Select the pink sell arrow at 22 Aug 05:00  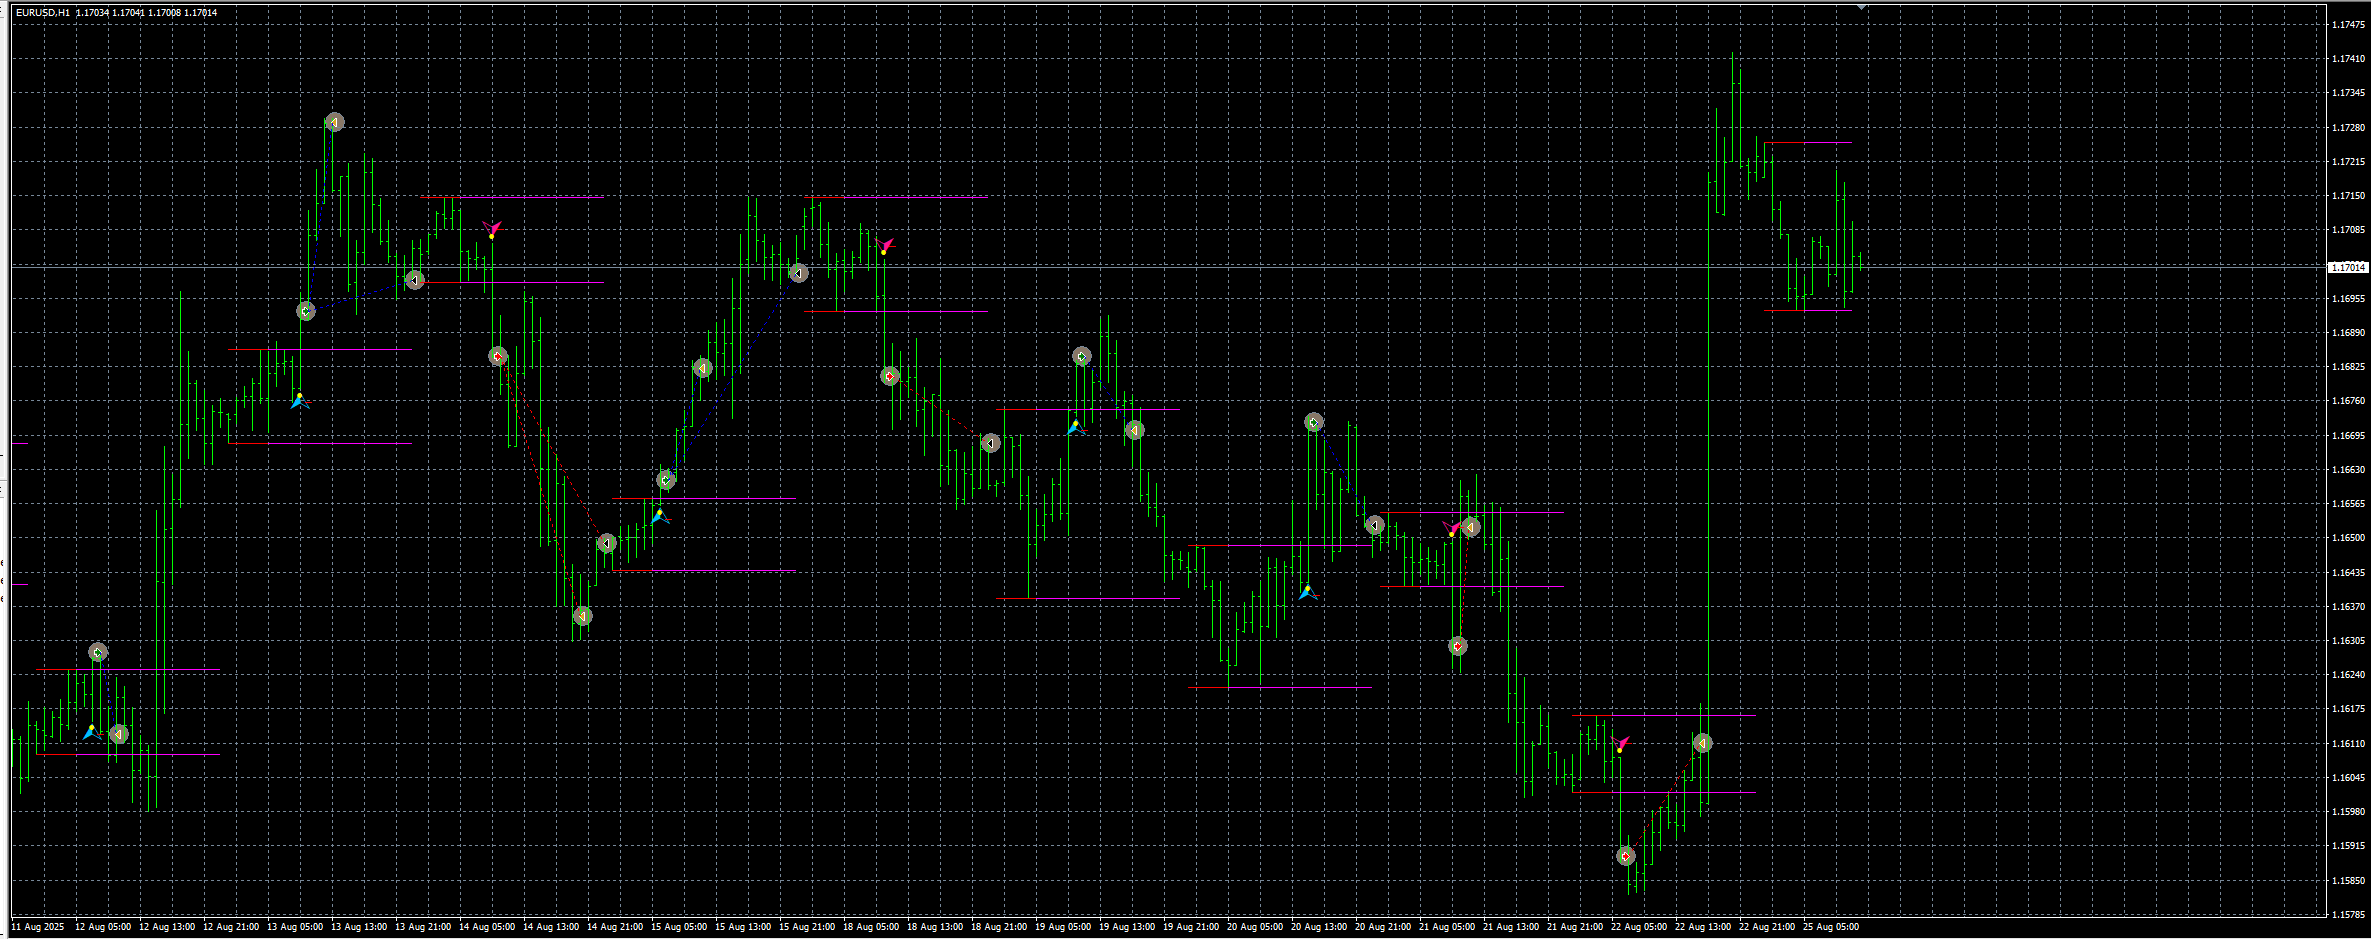point(1621,744)
